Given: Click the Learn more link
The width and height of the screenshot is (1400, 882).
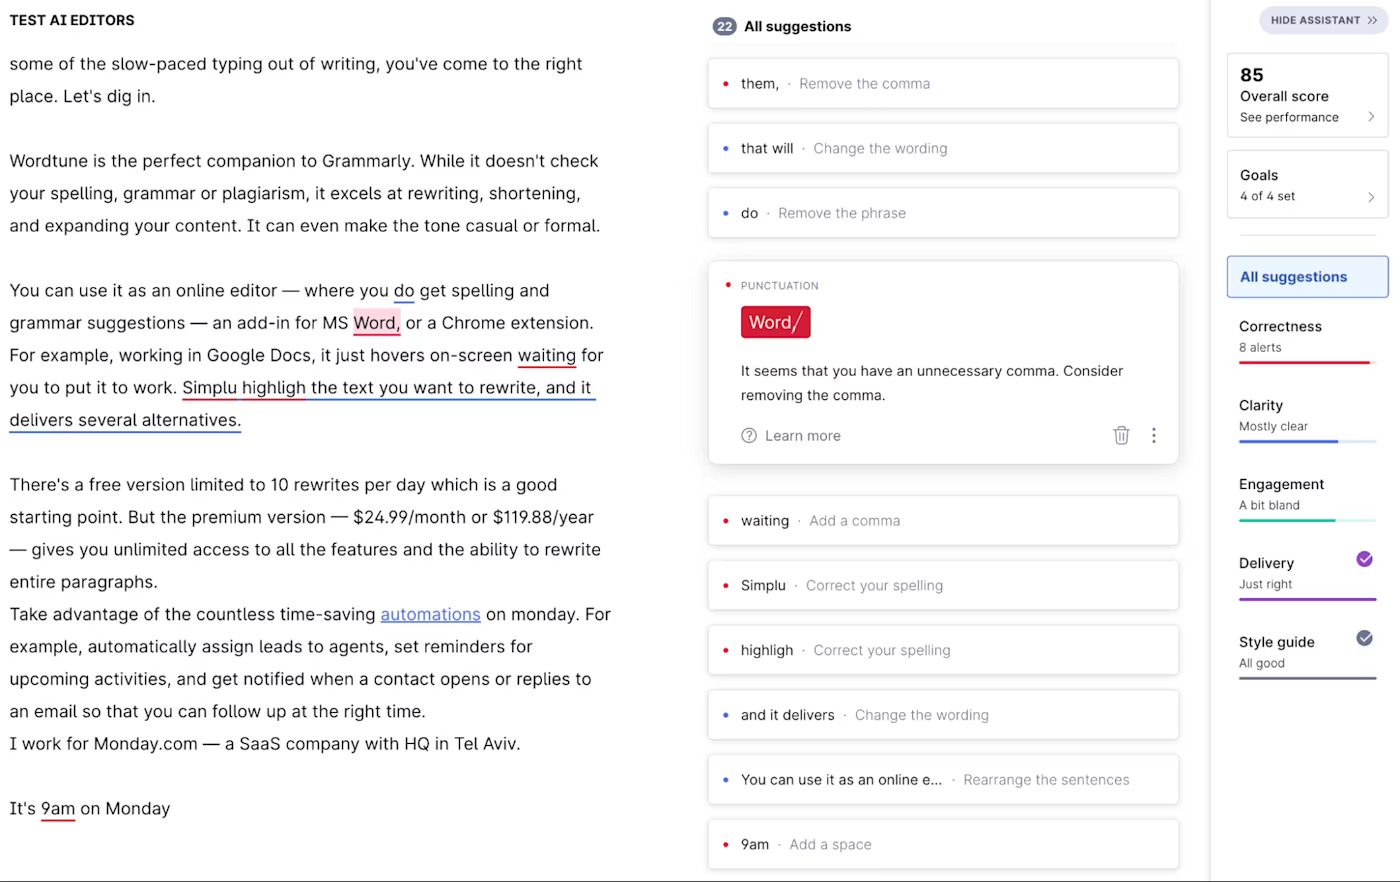Looking at the screenshot, I should (802, 436).
